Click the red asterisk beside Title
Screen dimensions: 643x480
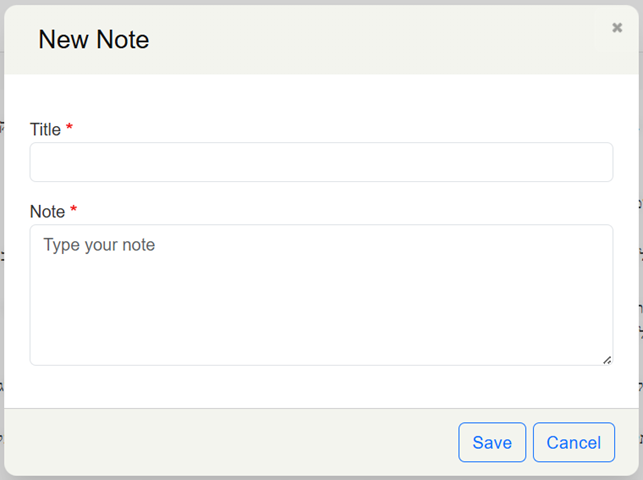point(70,129)
